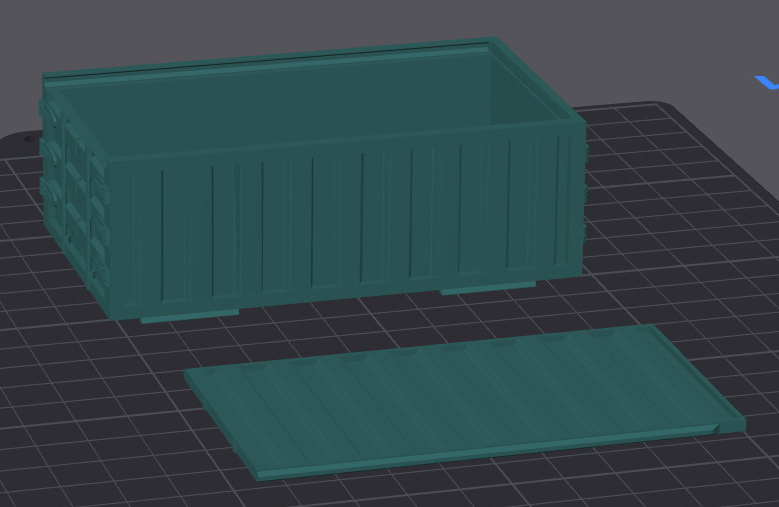
Task: Click the container's front right foot
Action: pos(487,288)
